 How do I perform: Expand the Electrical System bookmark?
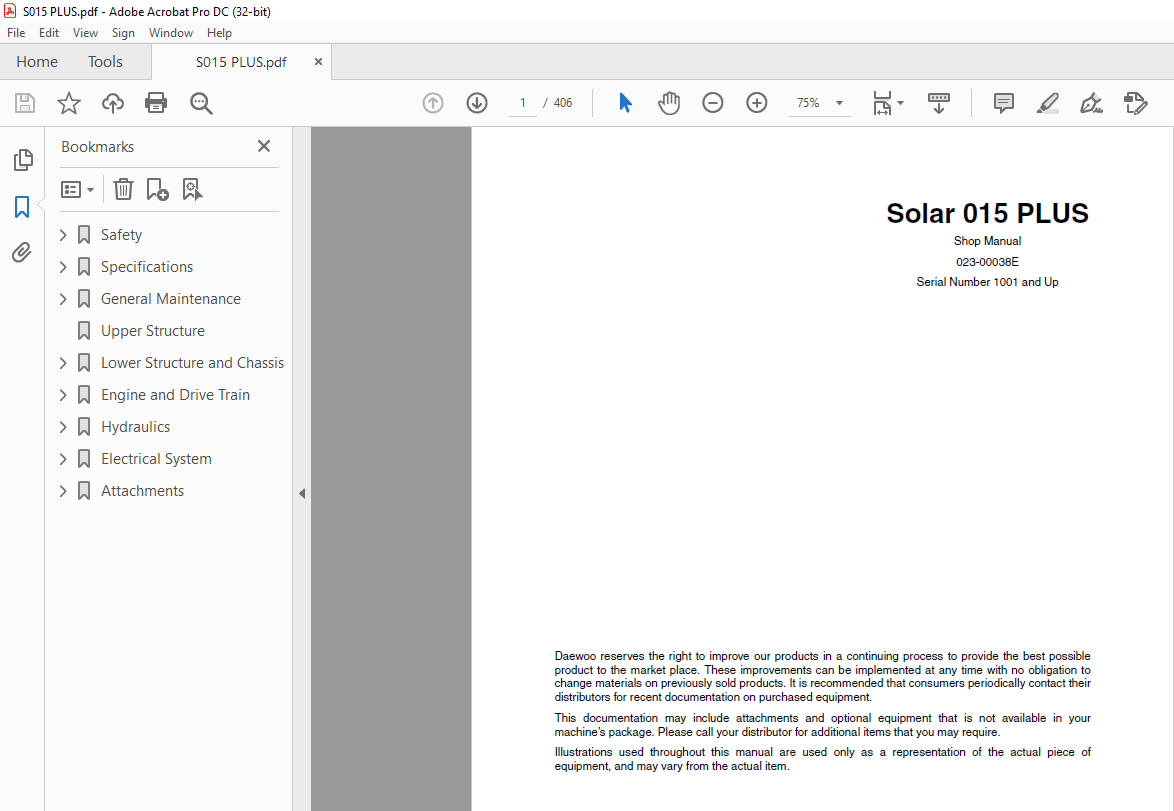tap(63, 459)
